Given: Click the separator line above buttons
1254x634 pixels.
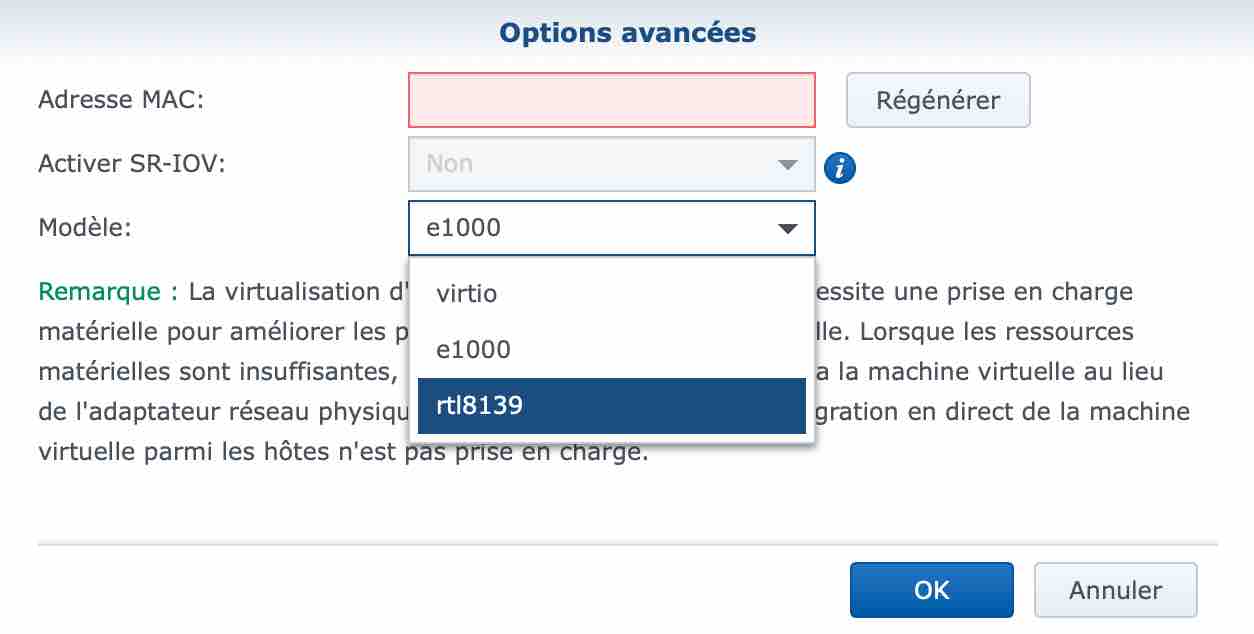Looking at the screenshot, I should (627, 545).
